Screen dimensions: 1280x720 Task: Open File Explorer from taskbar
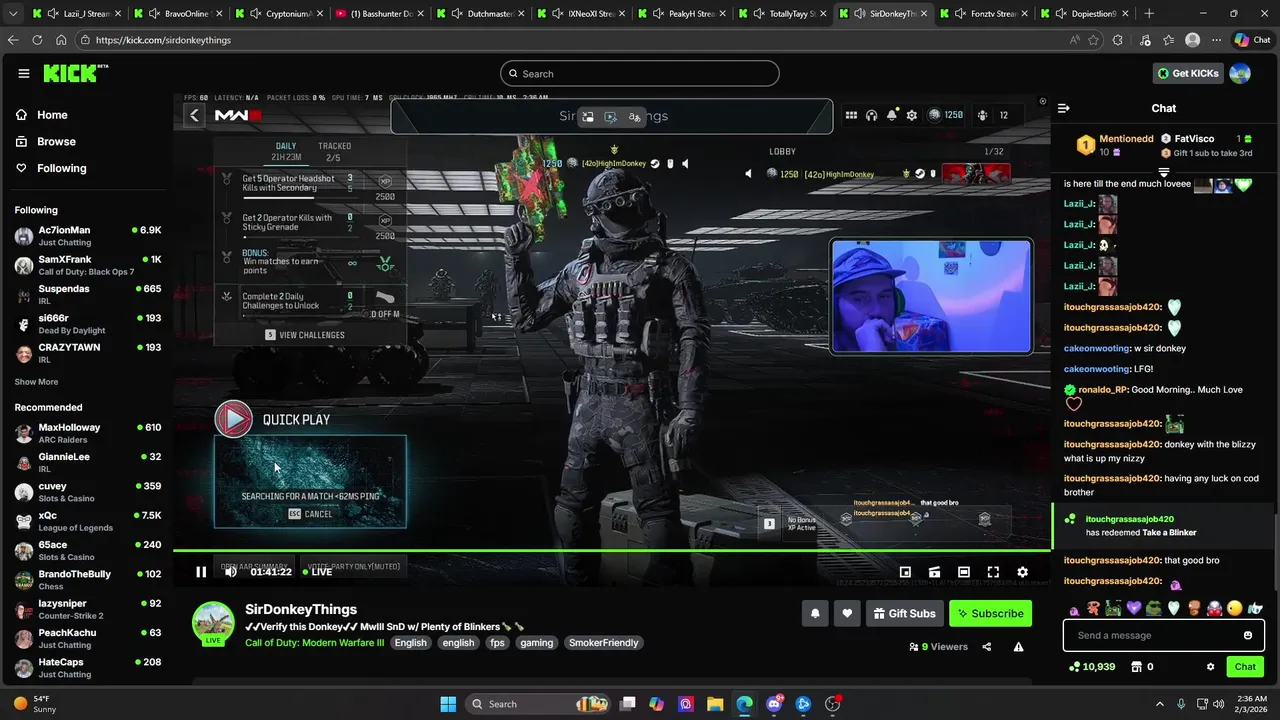click(x=716, y=704)
